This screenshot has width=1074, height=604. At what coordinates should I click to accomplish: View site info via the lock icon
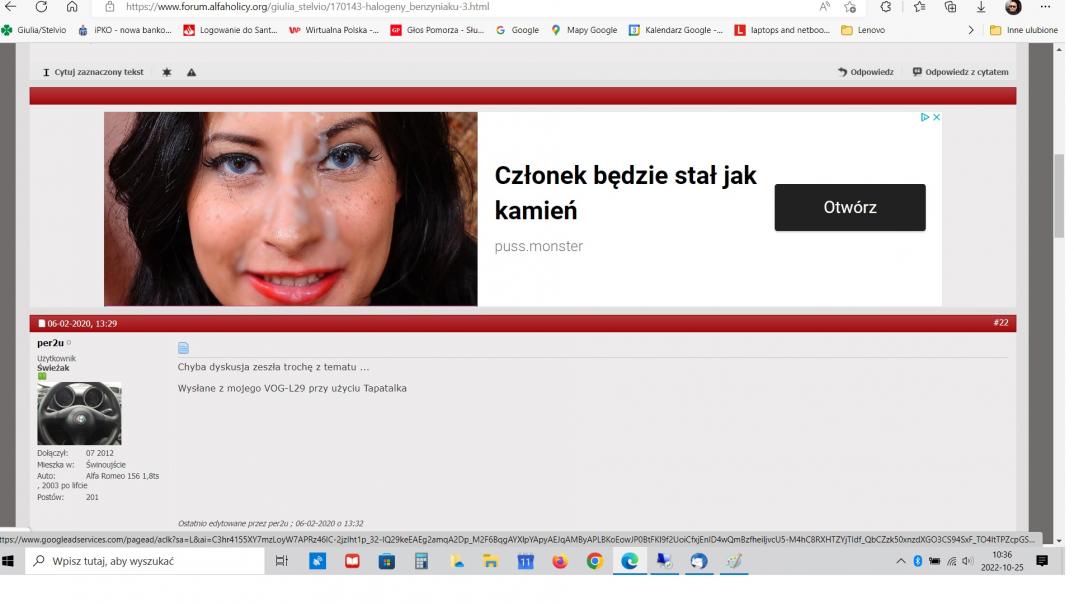coord(110,7)
